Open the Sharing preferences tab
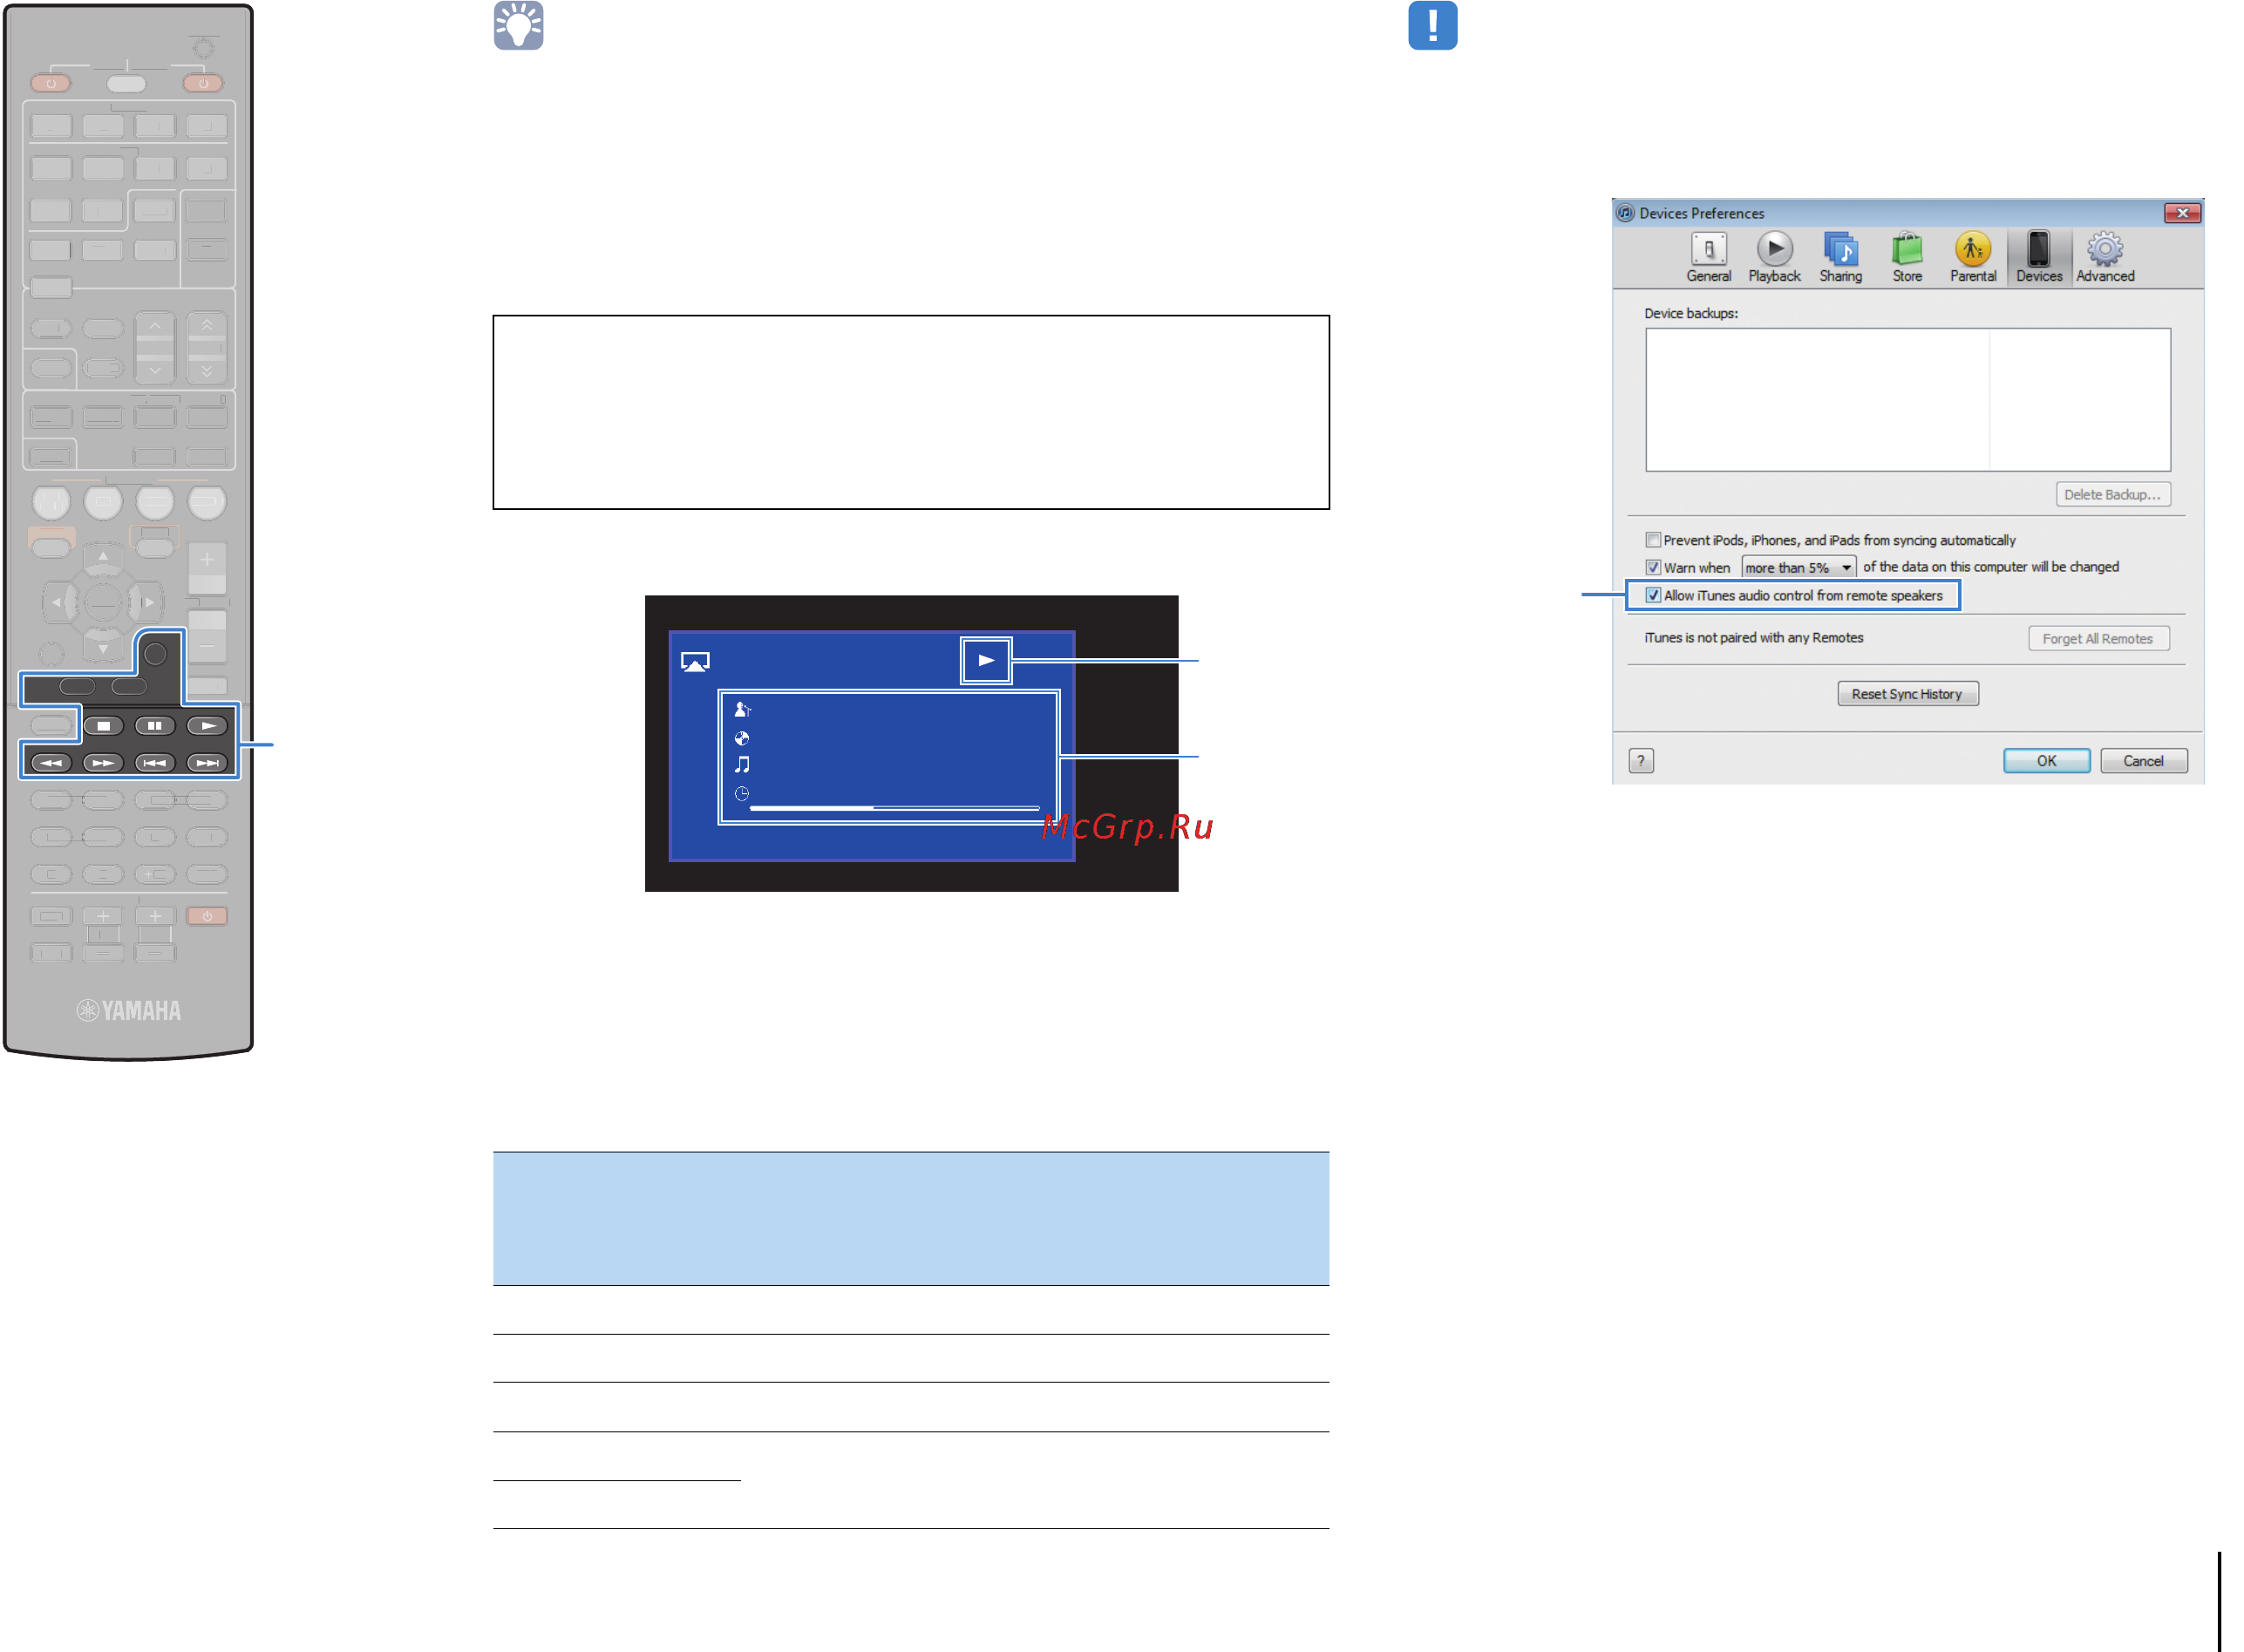Screen dimensions: 2244x1652 click(x=1840, y=257)
